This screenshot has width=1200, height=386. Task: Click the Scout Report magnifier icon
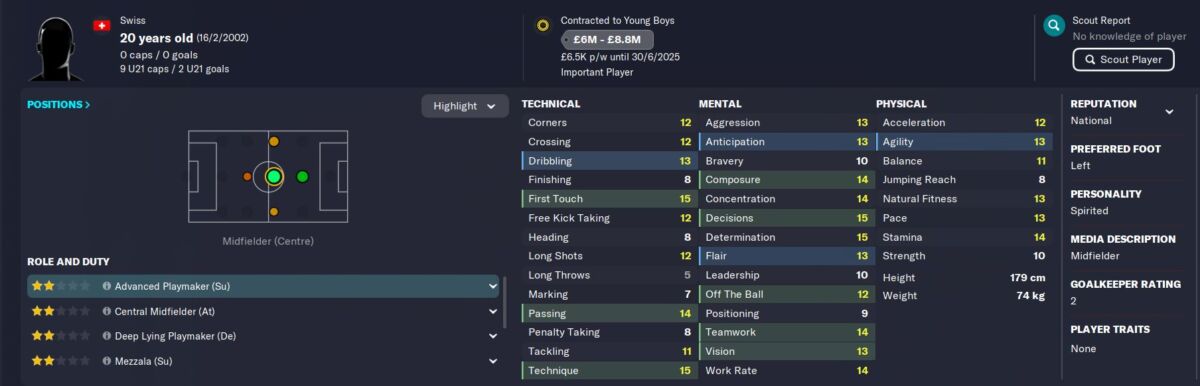pos(1053,26)
